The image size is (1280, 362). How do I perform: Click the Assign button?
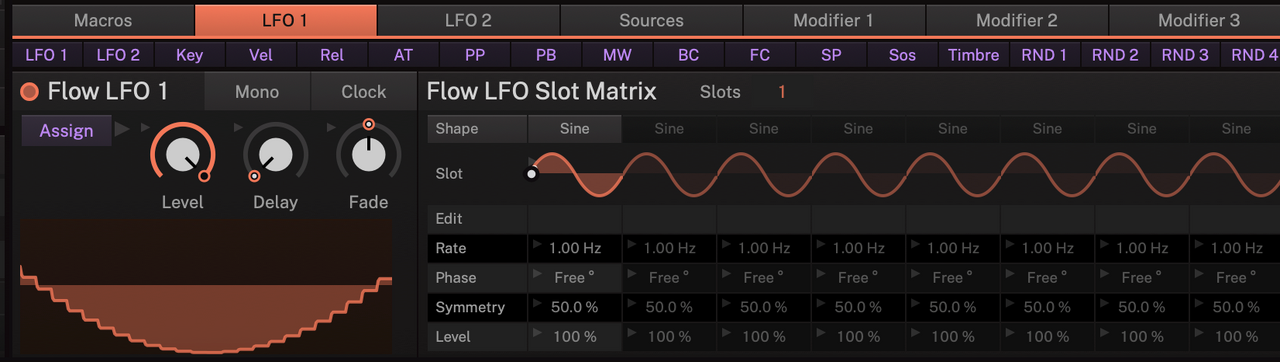pyautogui.click(x=67, y=130)
